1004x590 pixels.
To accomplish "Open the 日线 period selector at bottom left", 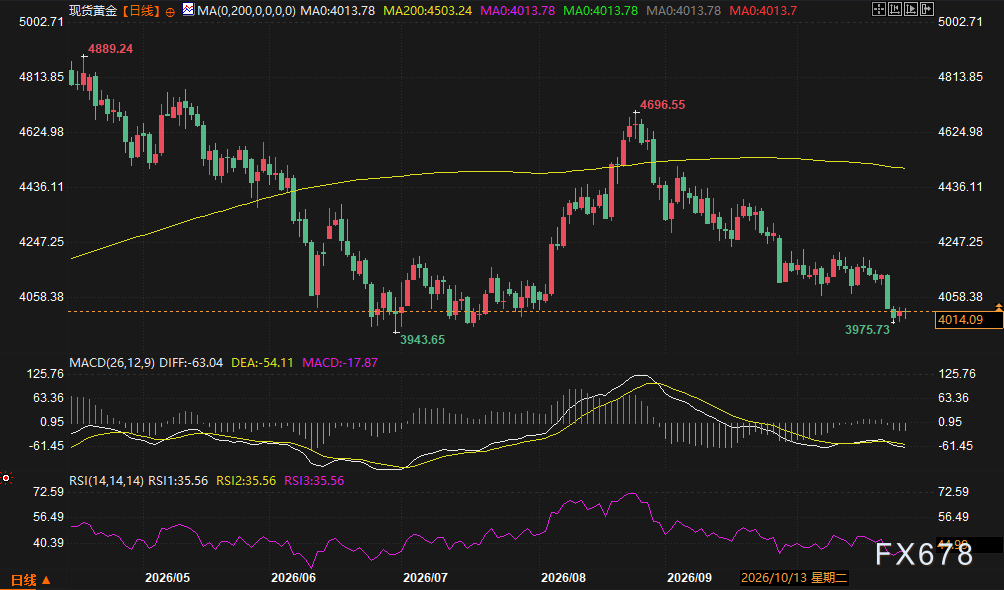I will click(x=30, y=580).
